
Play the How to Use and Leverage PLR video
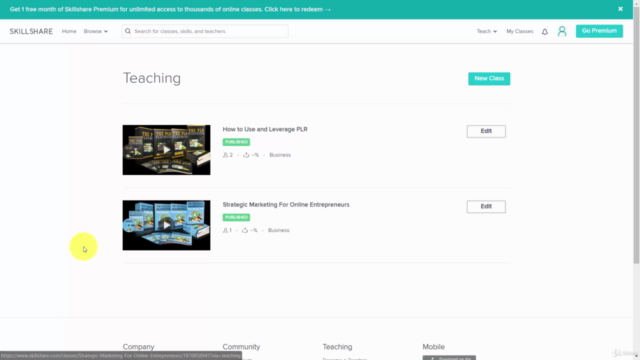point(167,150)
